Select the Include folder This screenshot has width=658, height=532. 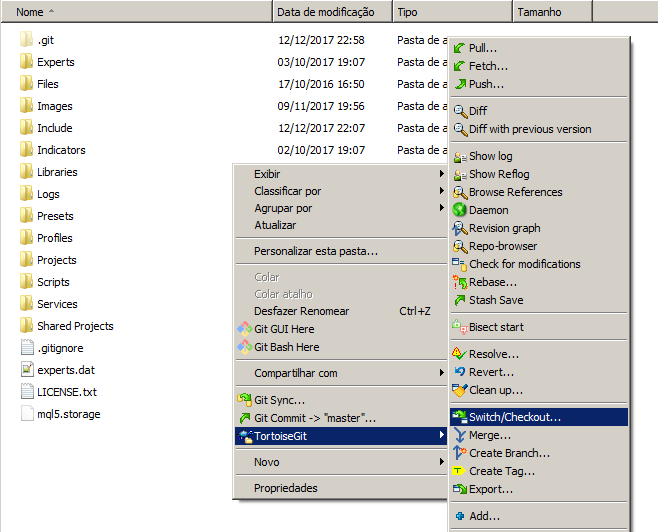point(46,128)
